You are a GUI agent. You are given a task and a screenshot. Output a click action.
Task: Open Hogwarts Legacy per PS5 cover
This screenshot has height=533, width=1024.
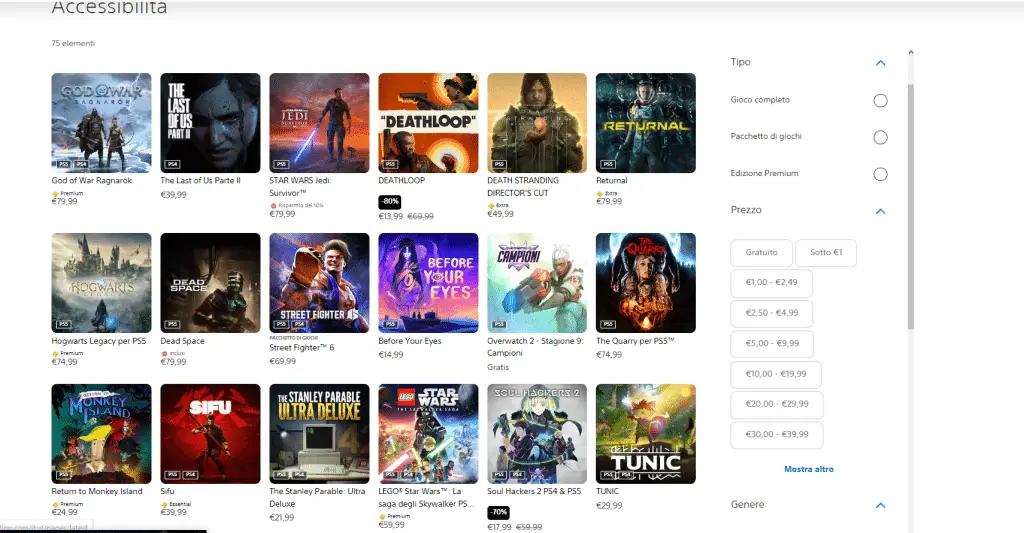101,283
